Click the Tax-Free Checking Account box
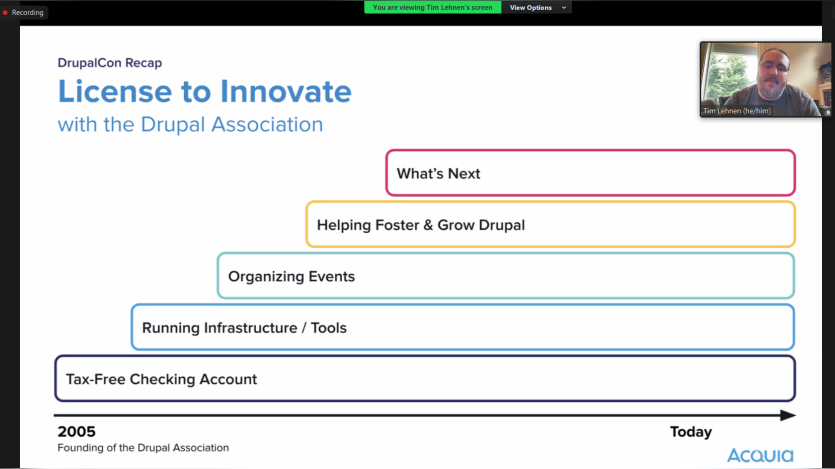Image resolution: width=835 pixels, height=469 pixels. (x=425, y=379)
